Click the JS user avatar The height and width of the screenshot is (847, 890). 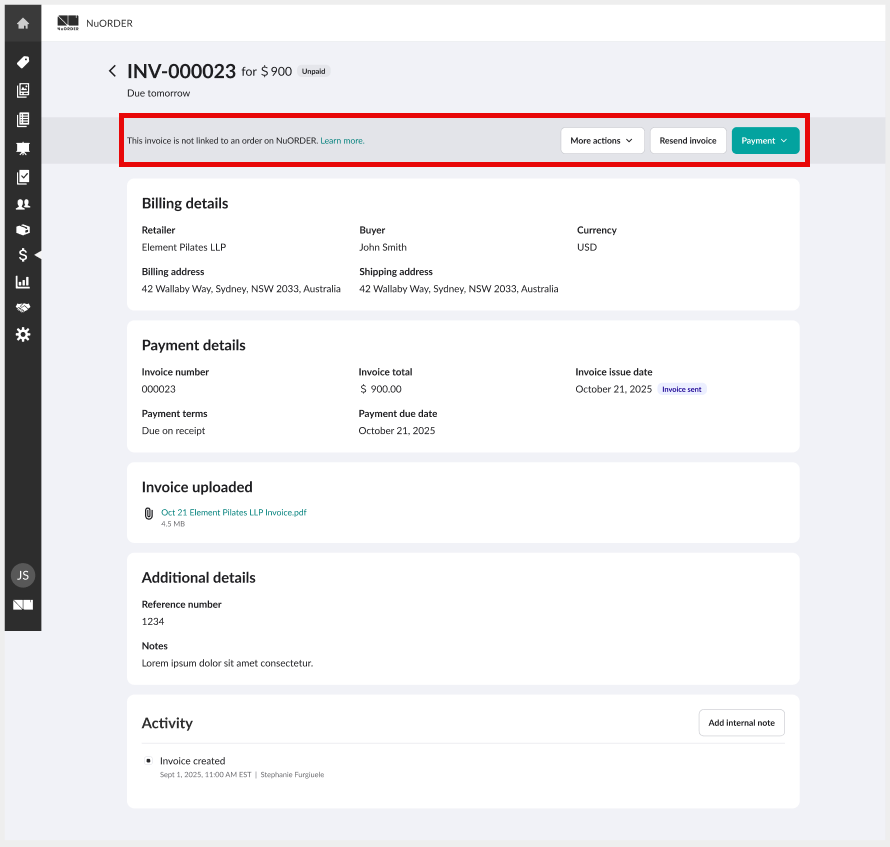[x=23, y=575]
